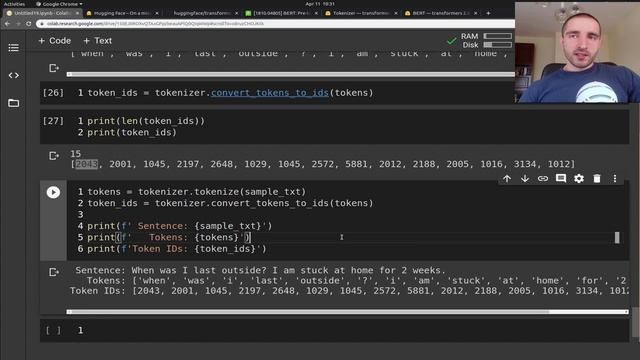Viewport: 640px width, 360px height.
Task: Select cell 27 execution count
Action: (53, 121)
